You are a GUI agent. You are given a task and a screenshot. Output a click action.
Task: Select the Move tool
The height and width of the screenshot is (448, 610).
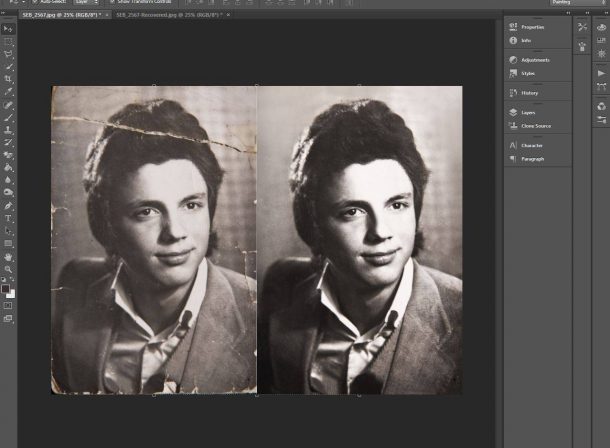8,29
